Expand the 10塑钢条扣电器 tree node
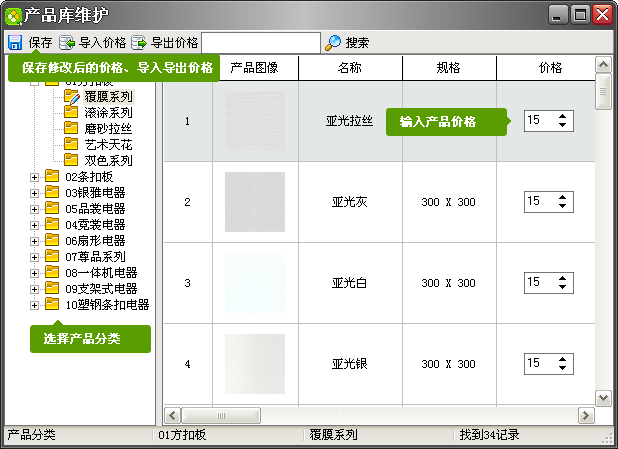Image resolution: width=618 pixels, height=449 pixels. (35, 305)
